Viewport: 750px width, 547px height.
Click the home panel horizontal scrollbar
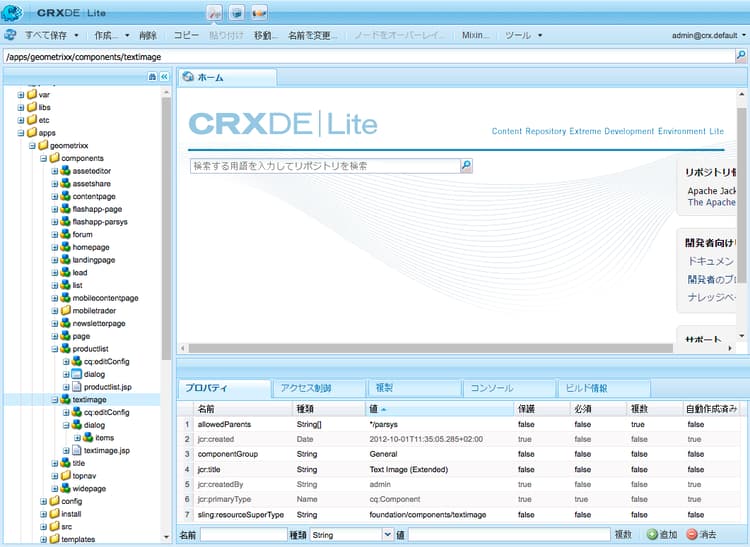pos(430,348)
